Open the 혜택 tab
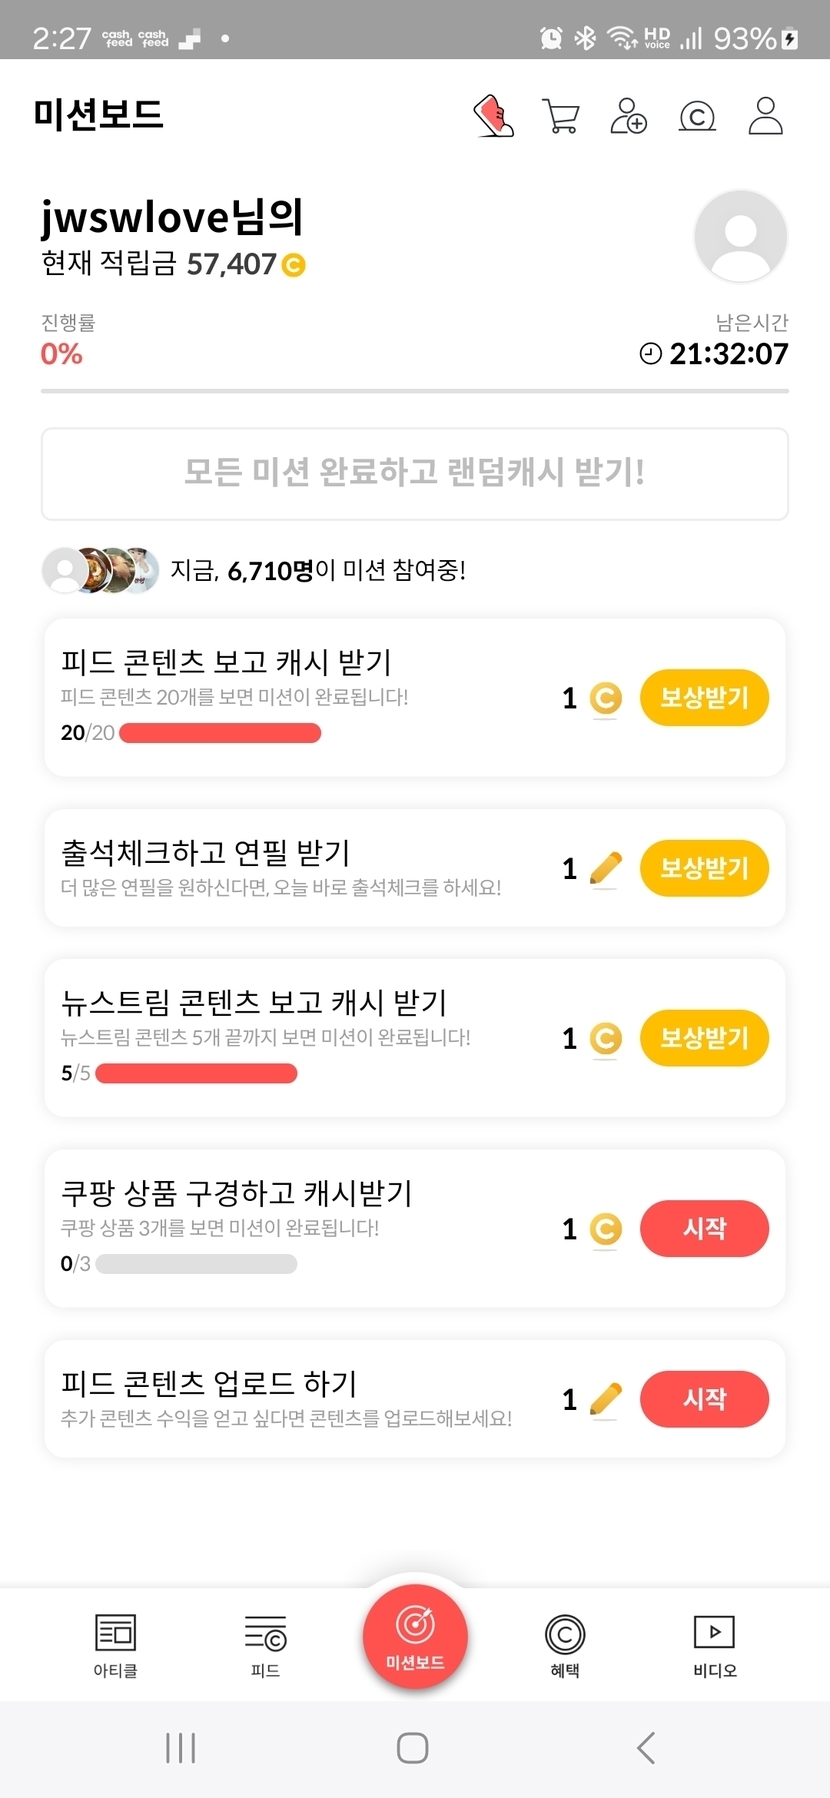Viewport: 830px width, 1798px height. 565,1645
